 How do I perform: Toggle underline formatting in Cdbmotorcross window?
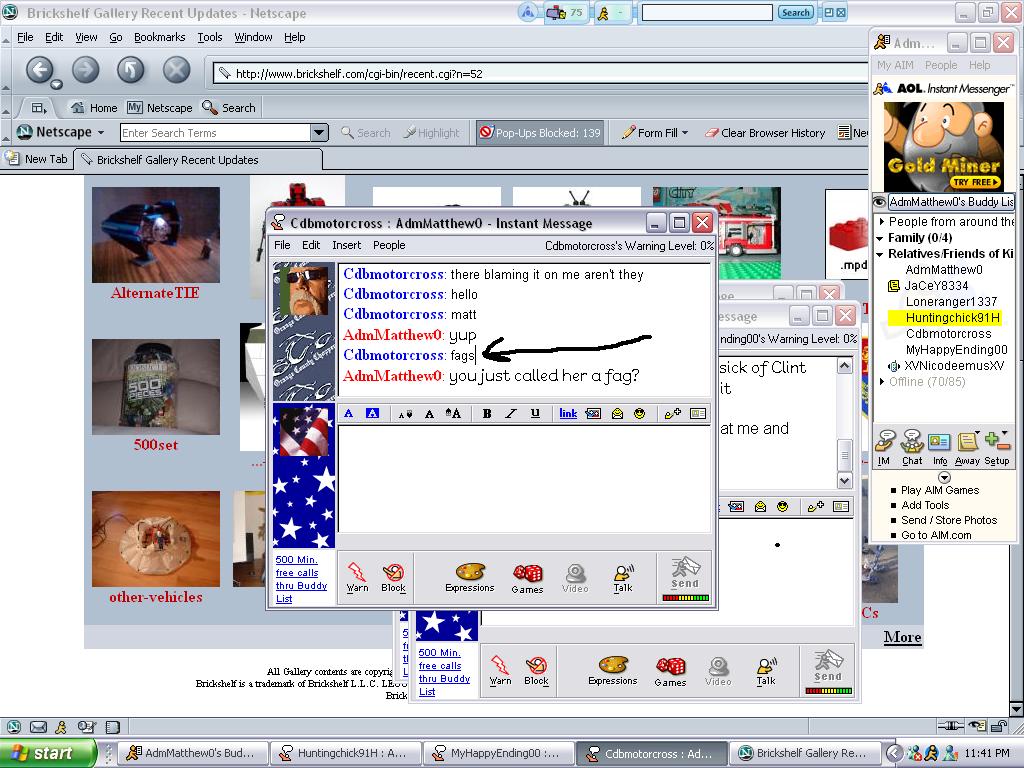(x=535, y=413)
